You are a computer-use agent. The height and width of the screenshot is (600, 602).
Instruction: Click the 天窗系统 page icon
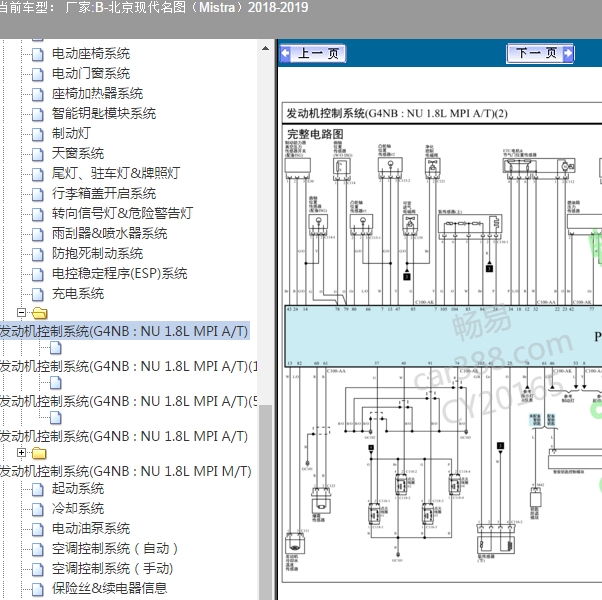[x=38, y=154]
